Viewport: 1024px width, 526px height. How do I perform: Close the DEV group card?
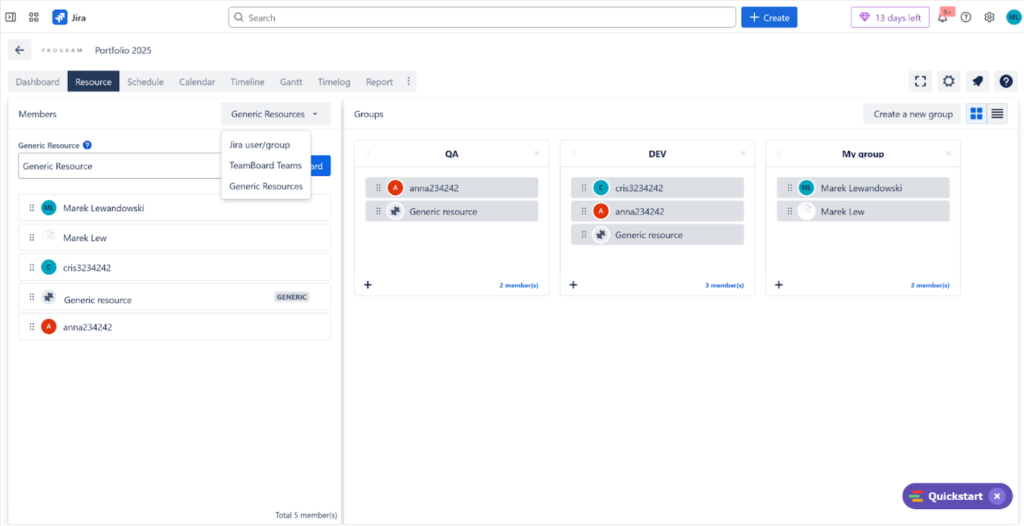pyautogui.click(x=743, y=154)
